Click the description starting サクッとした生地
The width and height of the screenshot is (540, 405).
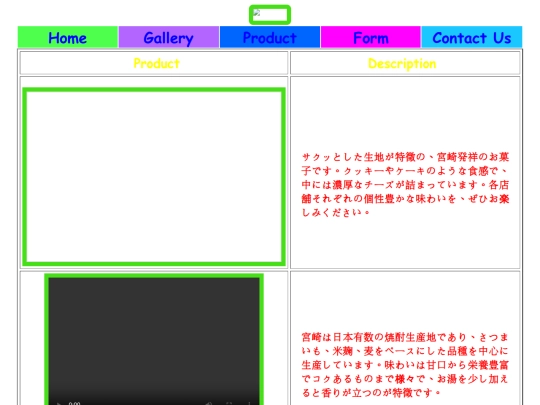click(405, 185)
